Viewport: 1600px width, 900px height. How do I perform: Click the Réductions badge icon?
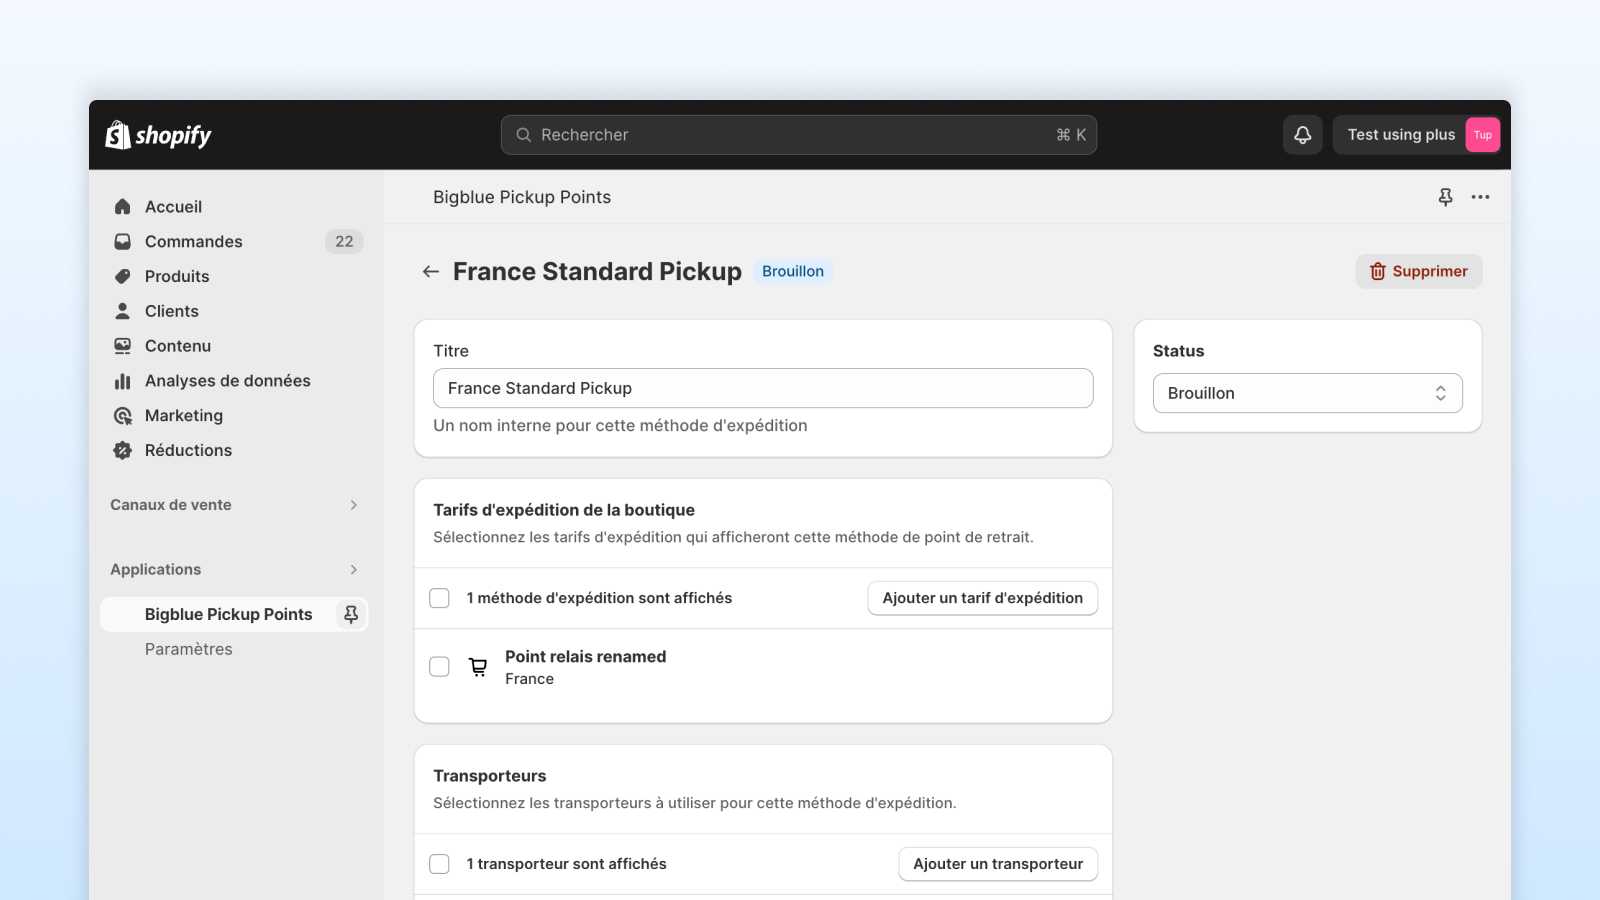[123, 451]
